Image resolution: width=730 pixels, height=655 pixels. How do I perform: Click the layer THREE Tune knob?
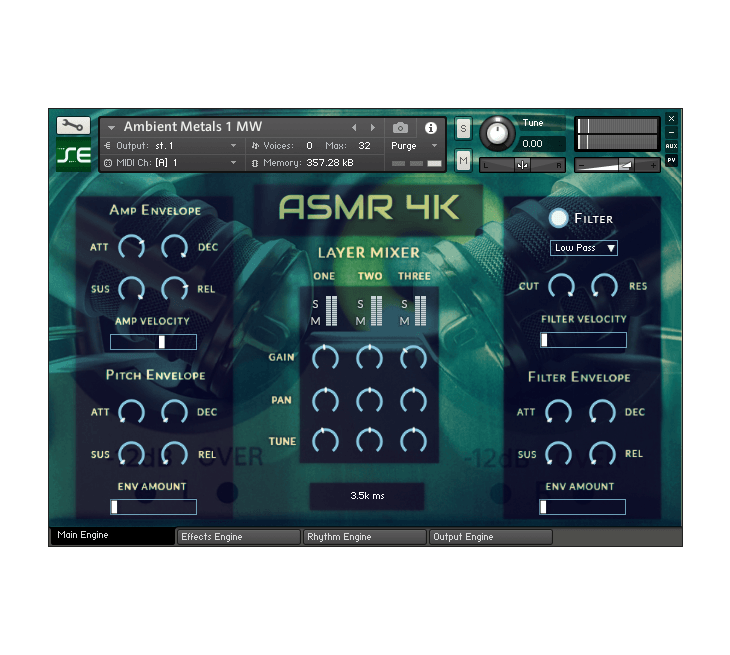click(x=413, y=441)
